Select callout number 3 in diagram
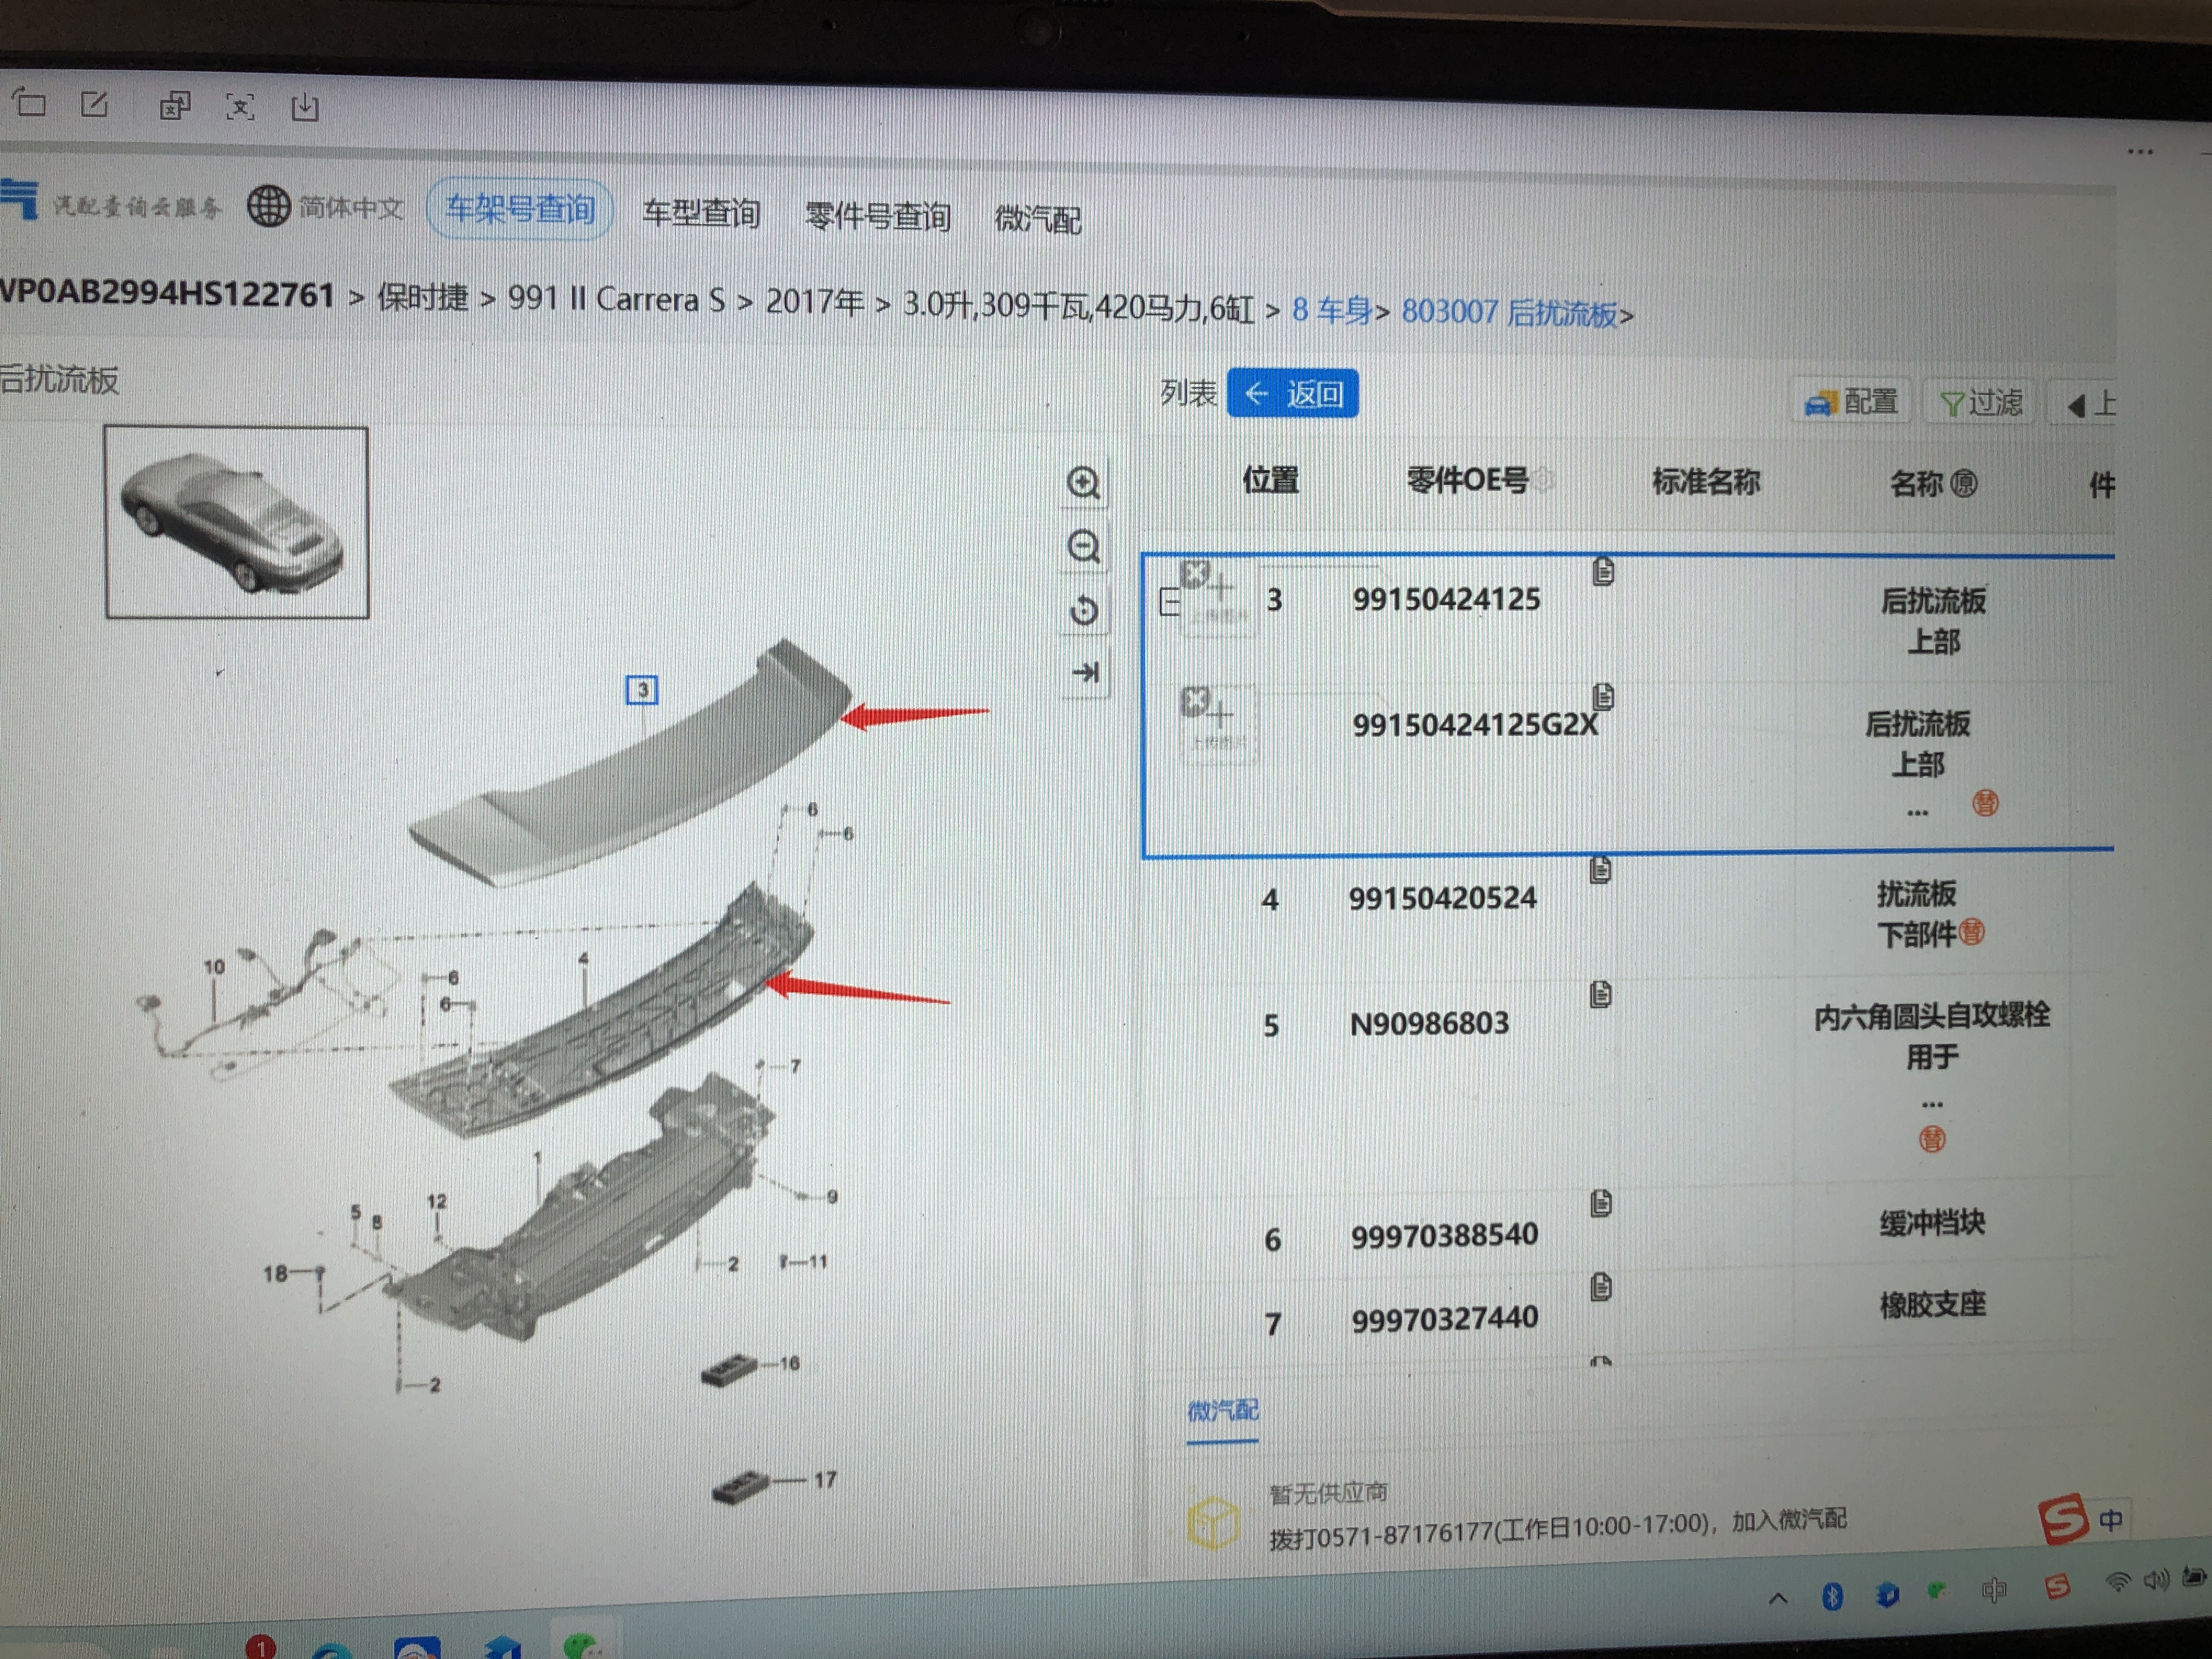2212x1659 pixels. [642, 689]
